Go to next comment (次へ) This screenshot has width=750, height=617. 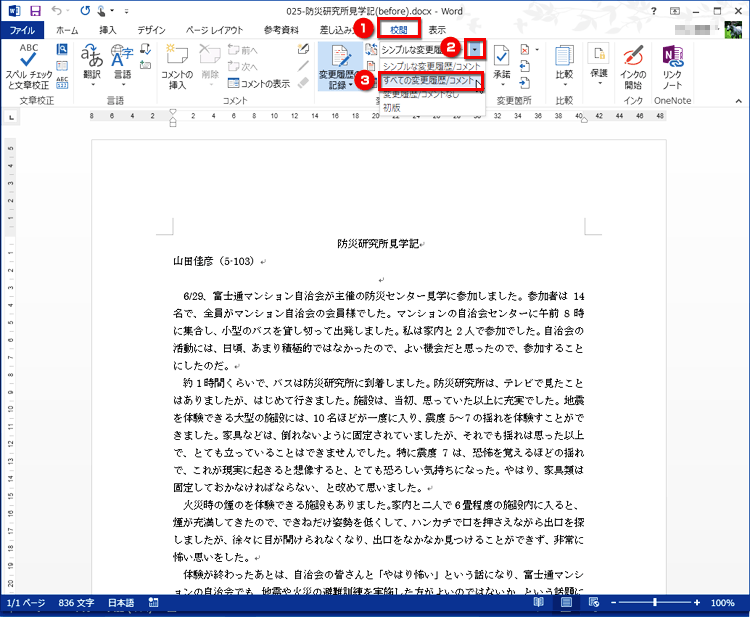(x=243, y=66)
